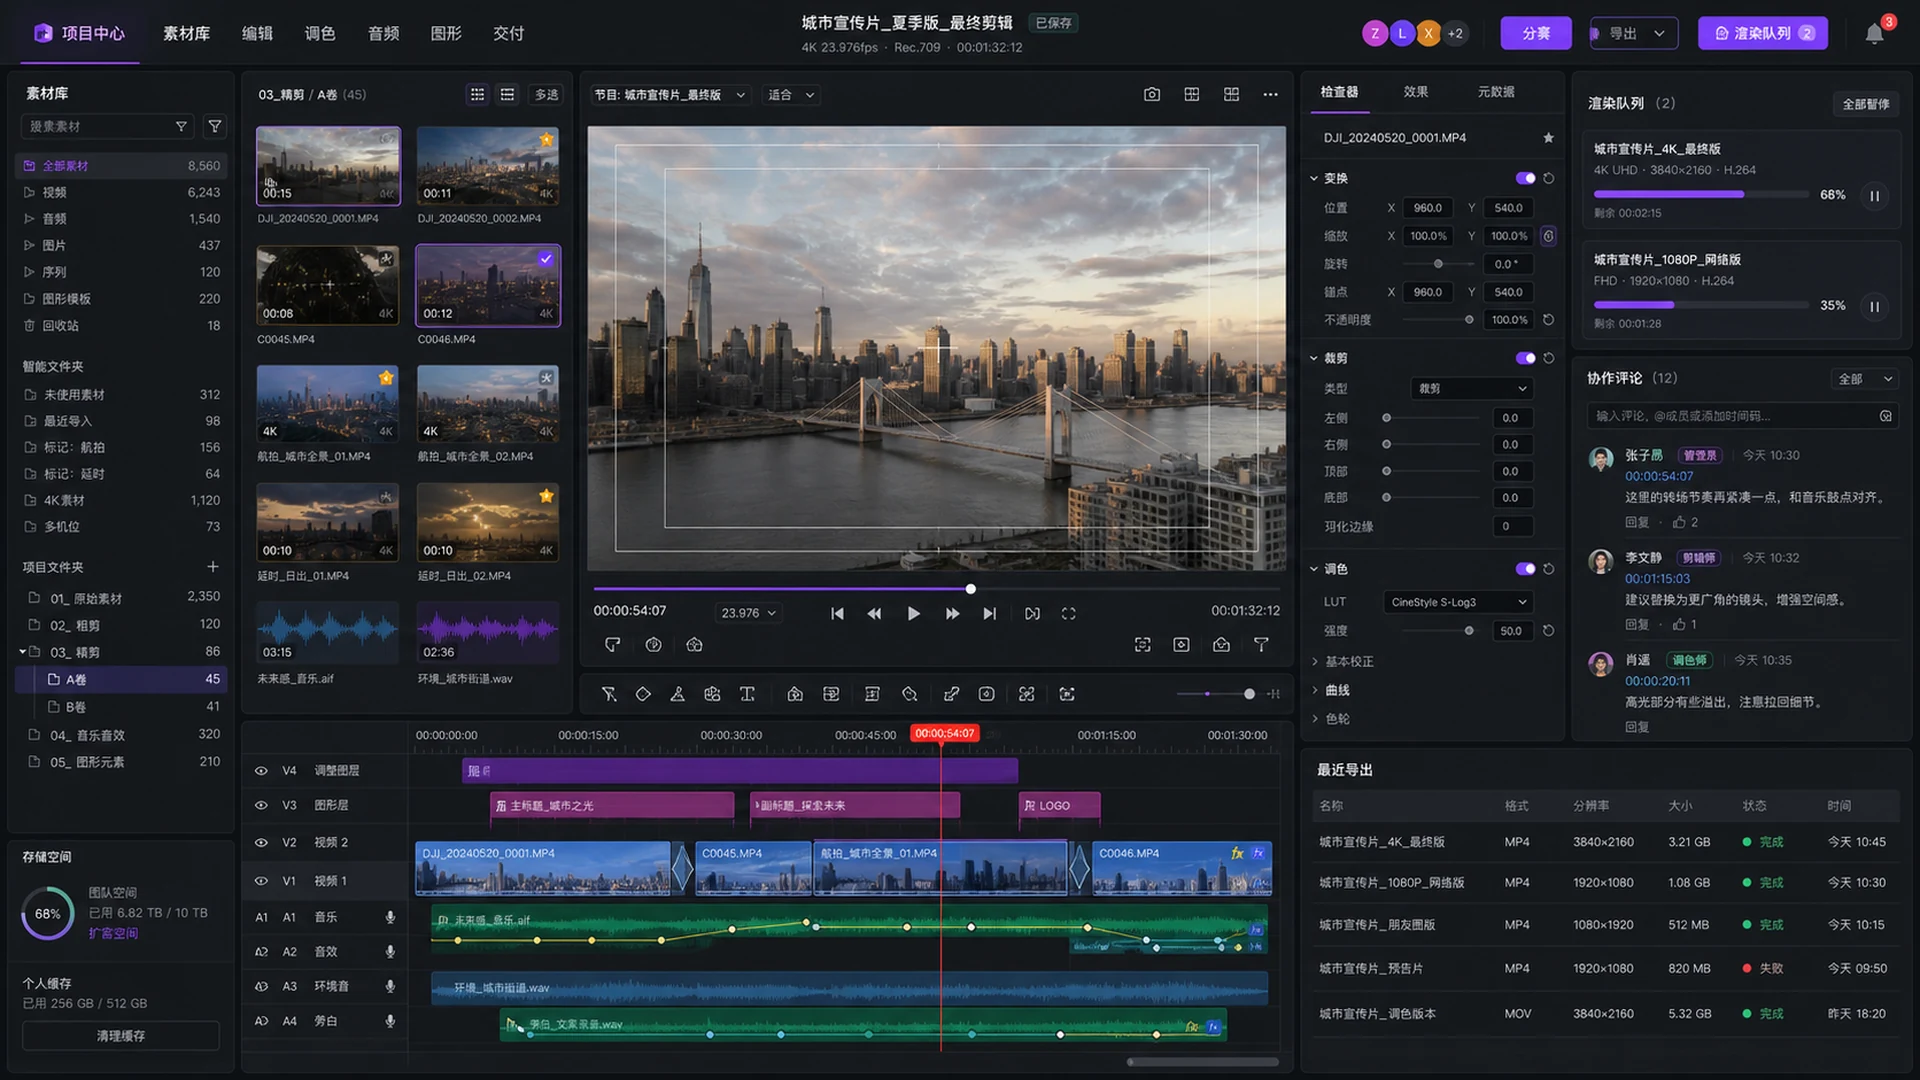1920x1080 pixels.
Task: Click the LUT 强度 strength slider handle
Action: click(1469, 631)
